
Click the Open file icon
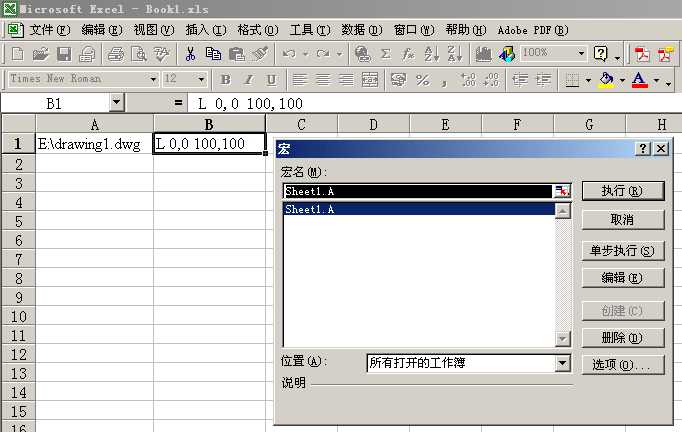(40, 54)
